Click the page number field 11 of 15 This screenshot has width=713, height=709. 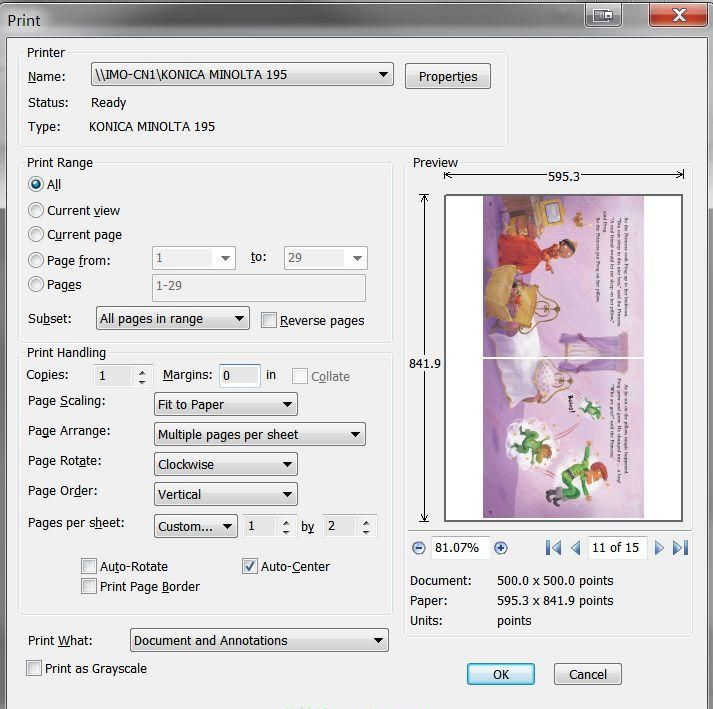pos(617,548)
